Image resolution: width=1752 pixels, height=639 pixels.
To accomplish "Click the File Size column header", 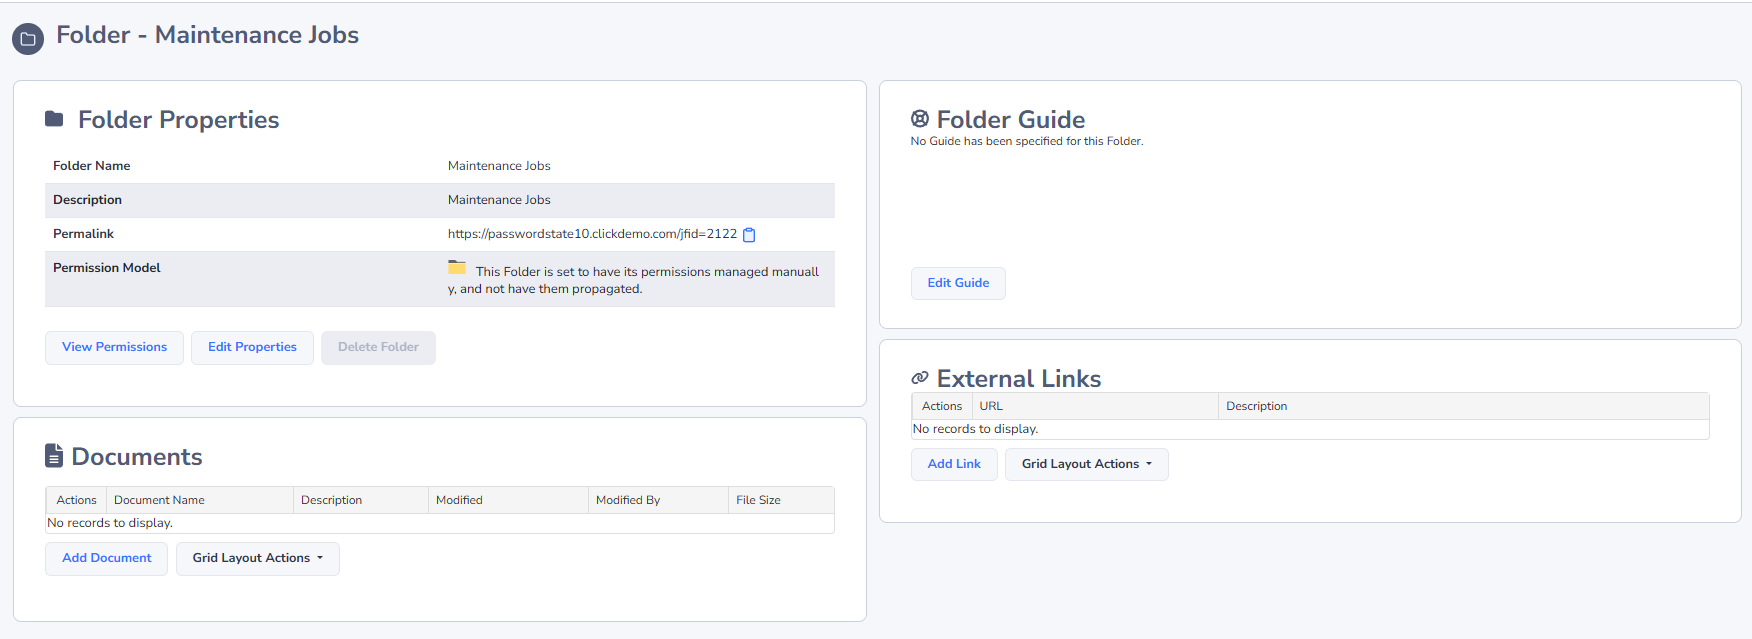I will 758,500.
